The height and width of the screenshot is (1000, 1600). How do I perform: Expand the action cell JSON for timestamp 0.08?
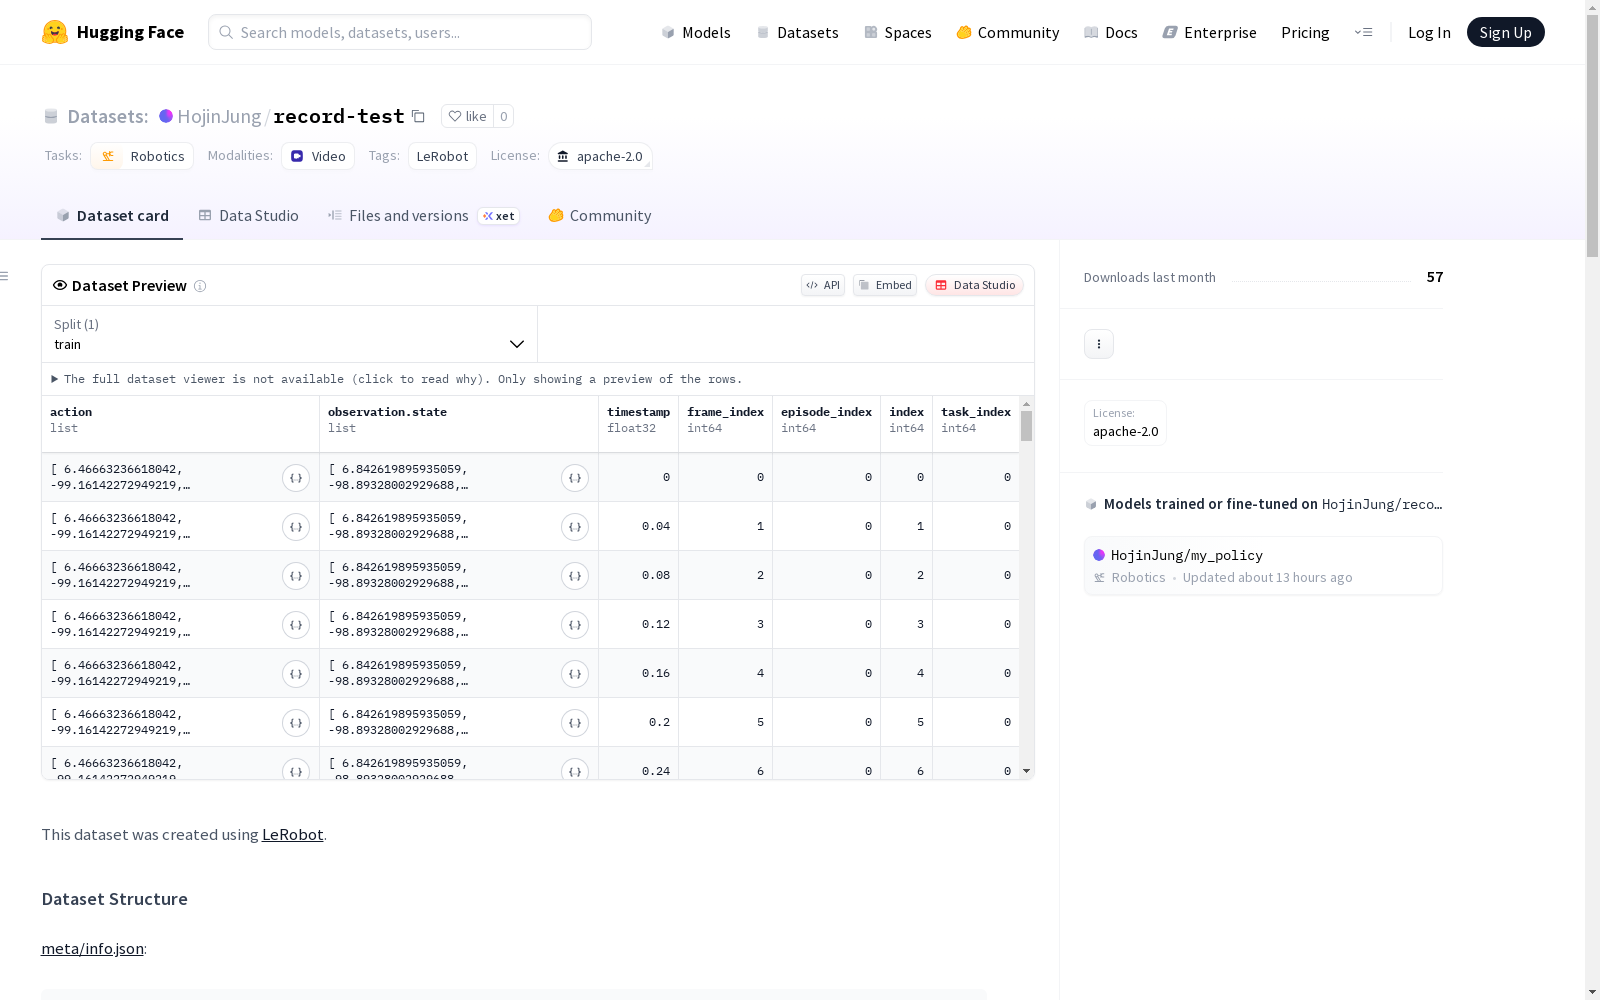[x=296, y=576]
